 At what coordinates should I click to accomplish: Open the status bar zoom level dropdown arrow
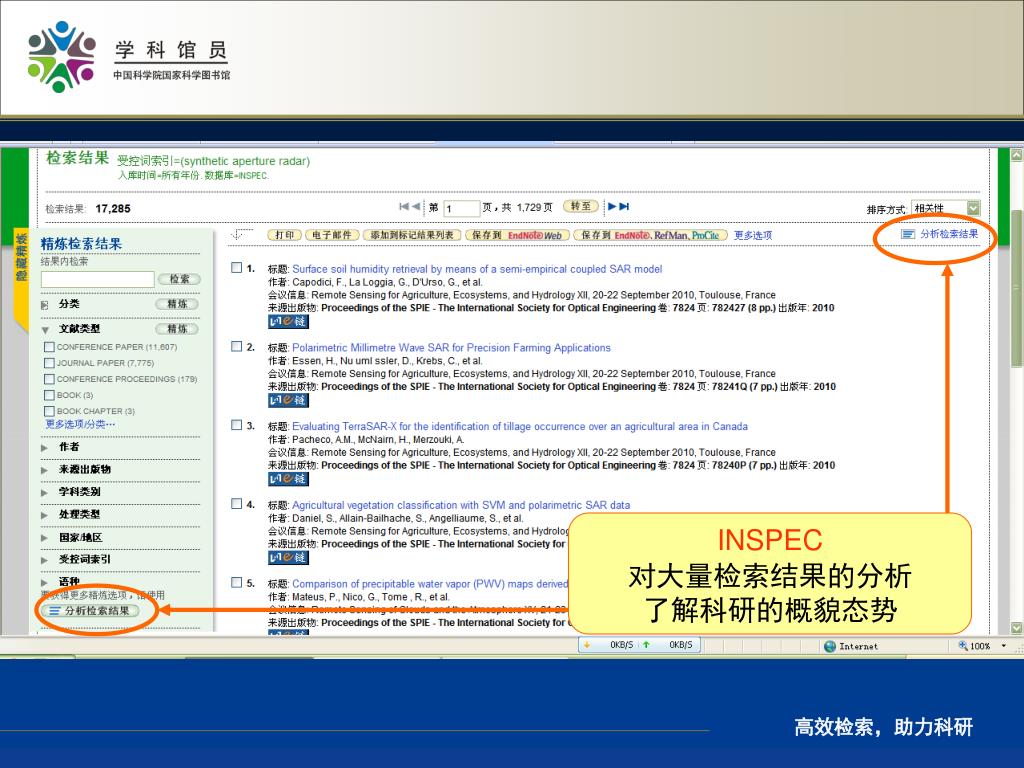(1004, 646)
